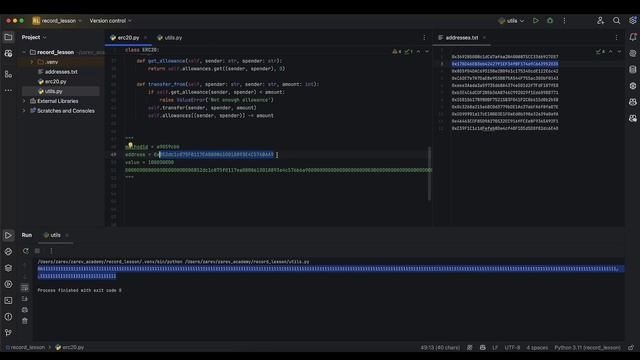Change indent setting 4 spaces
Viewport: 640px width, 360px height.
point(537,347)
